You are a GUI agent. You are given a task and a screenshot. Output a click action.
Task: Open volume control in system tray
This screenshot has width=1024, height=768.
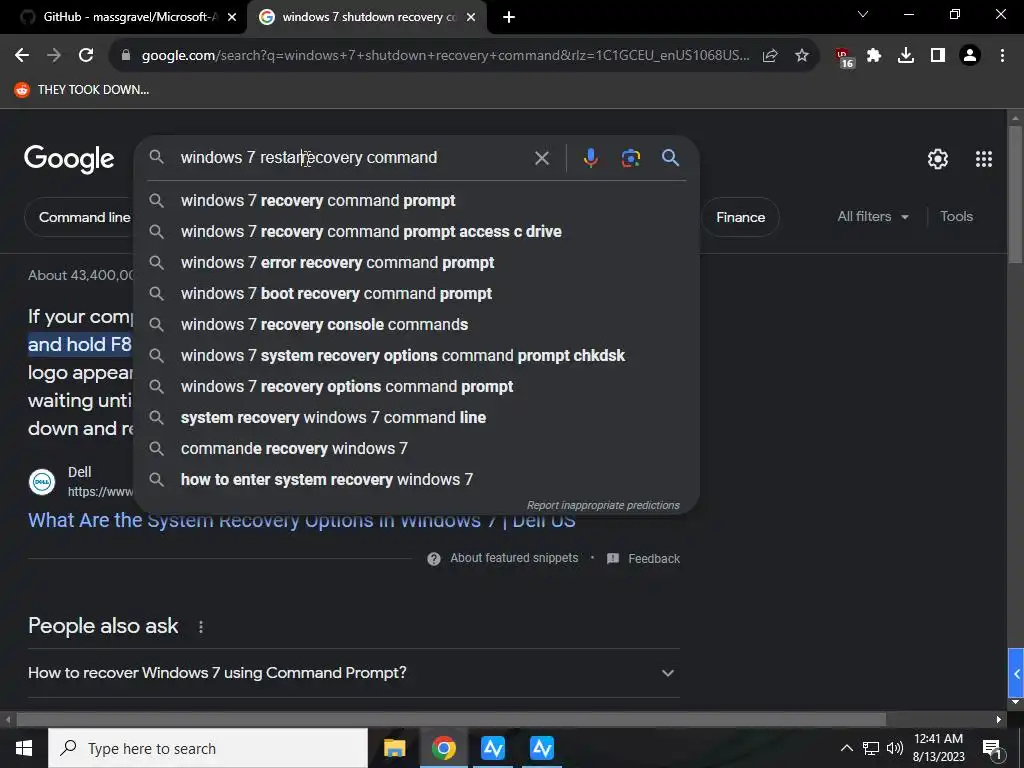(895, 748)
